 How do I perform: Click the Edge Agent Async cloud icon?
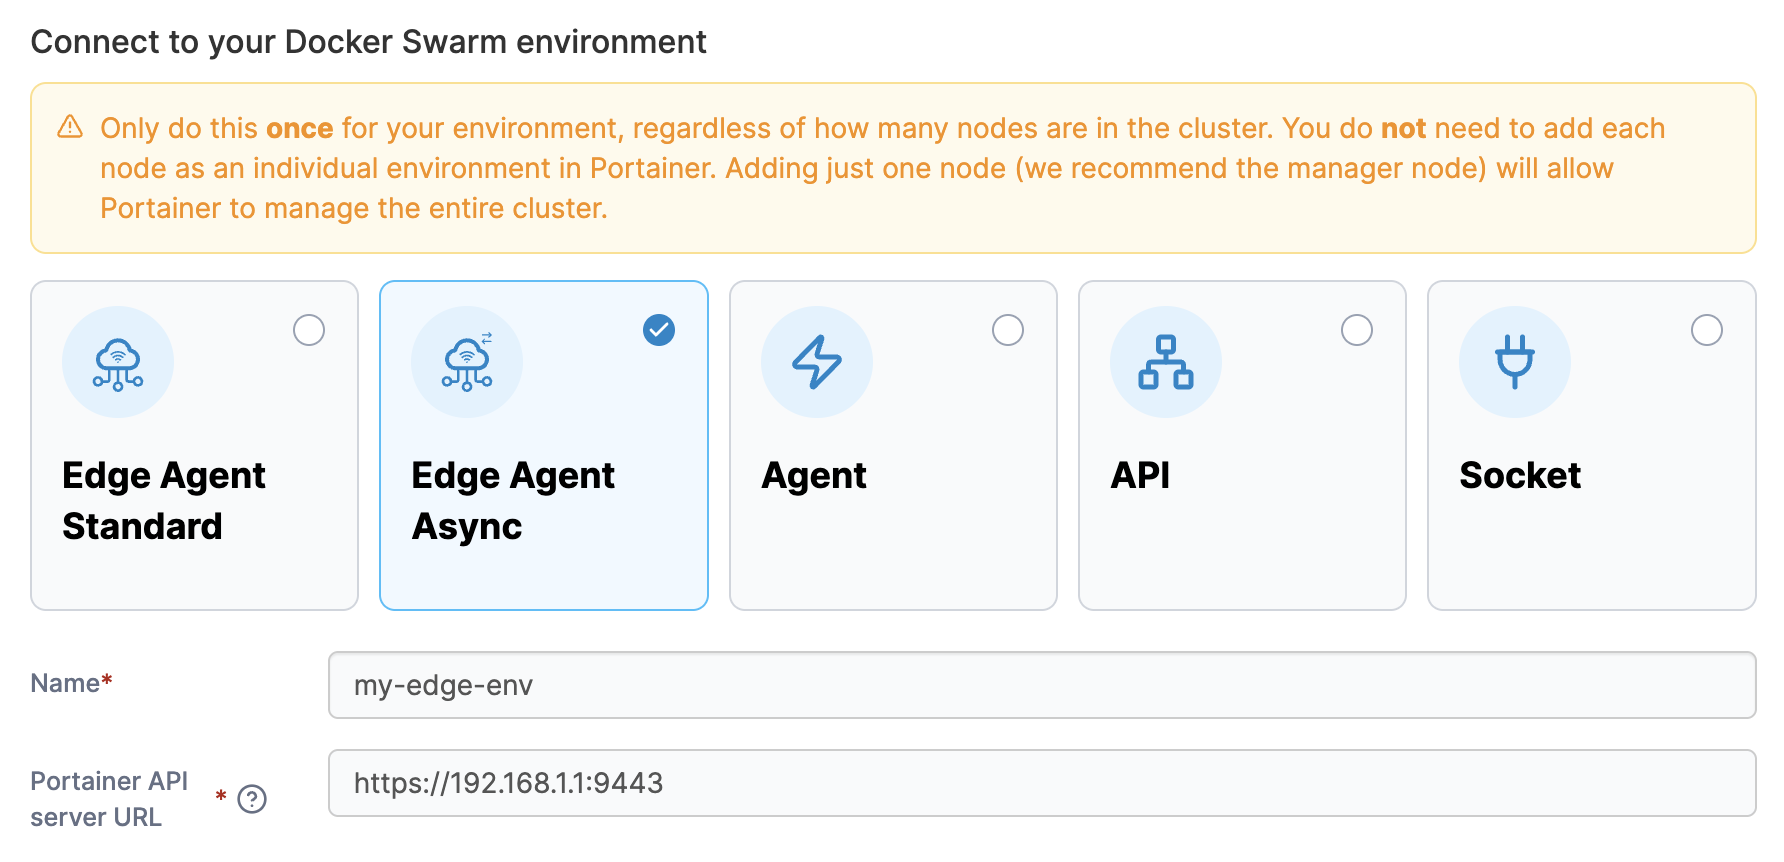pos(467,362)
